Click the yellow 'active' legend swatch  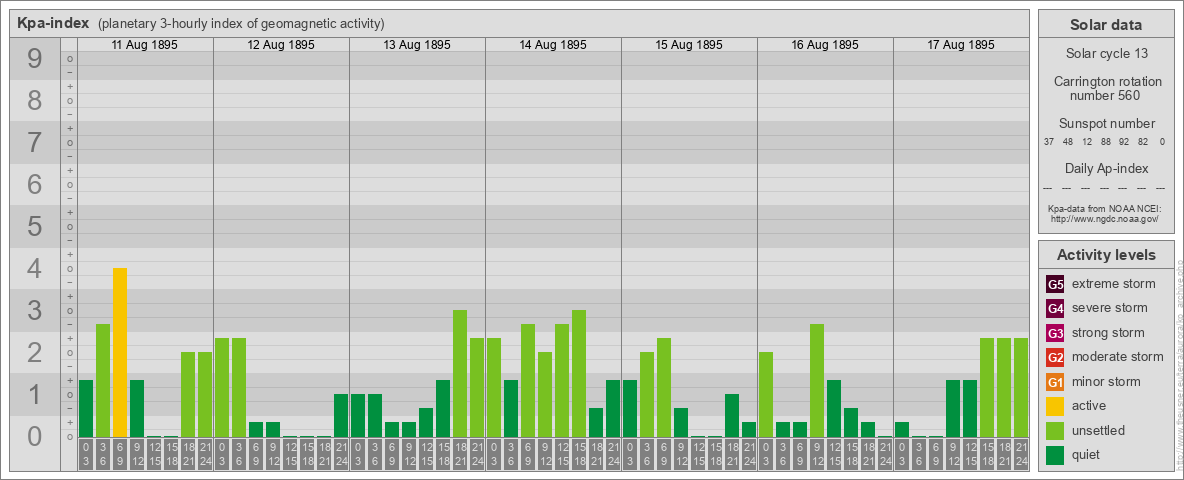coord(1055,406)
